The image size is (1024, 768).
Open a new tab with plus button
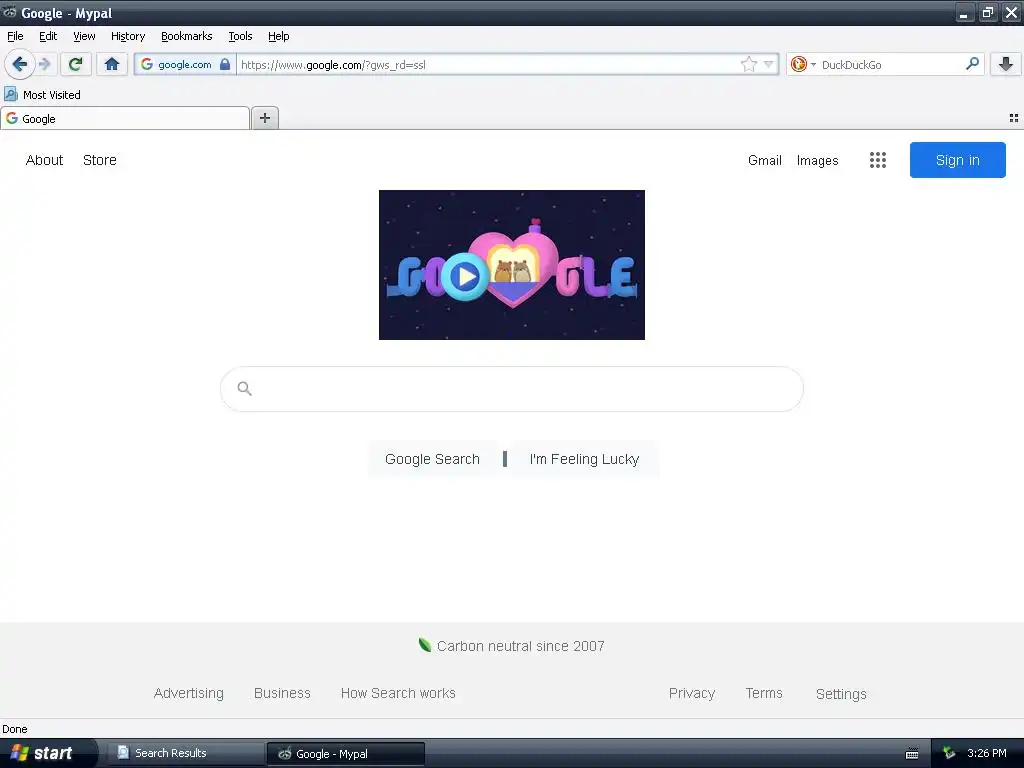[x=264, y=118]
